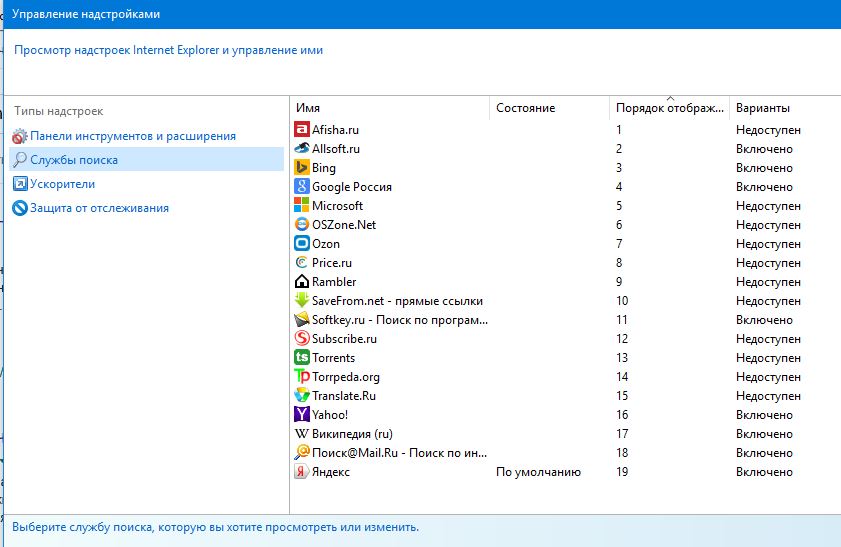Open the Ускорители category

click(x=62, y=184)
